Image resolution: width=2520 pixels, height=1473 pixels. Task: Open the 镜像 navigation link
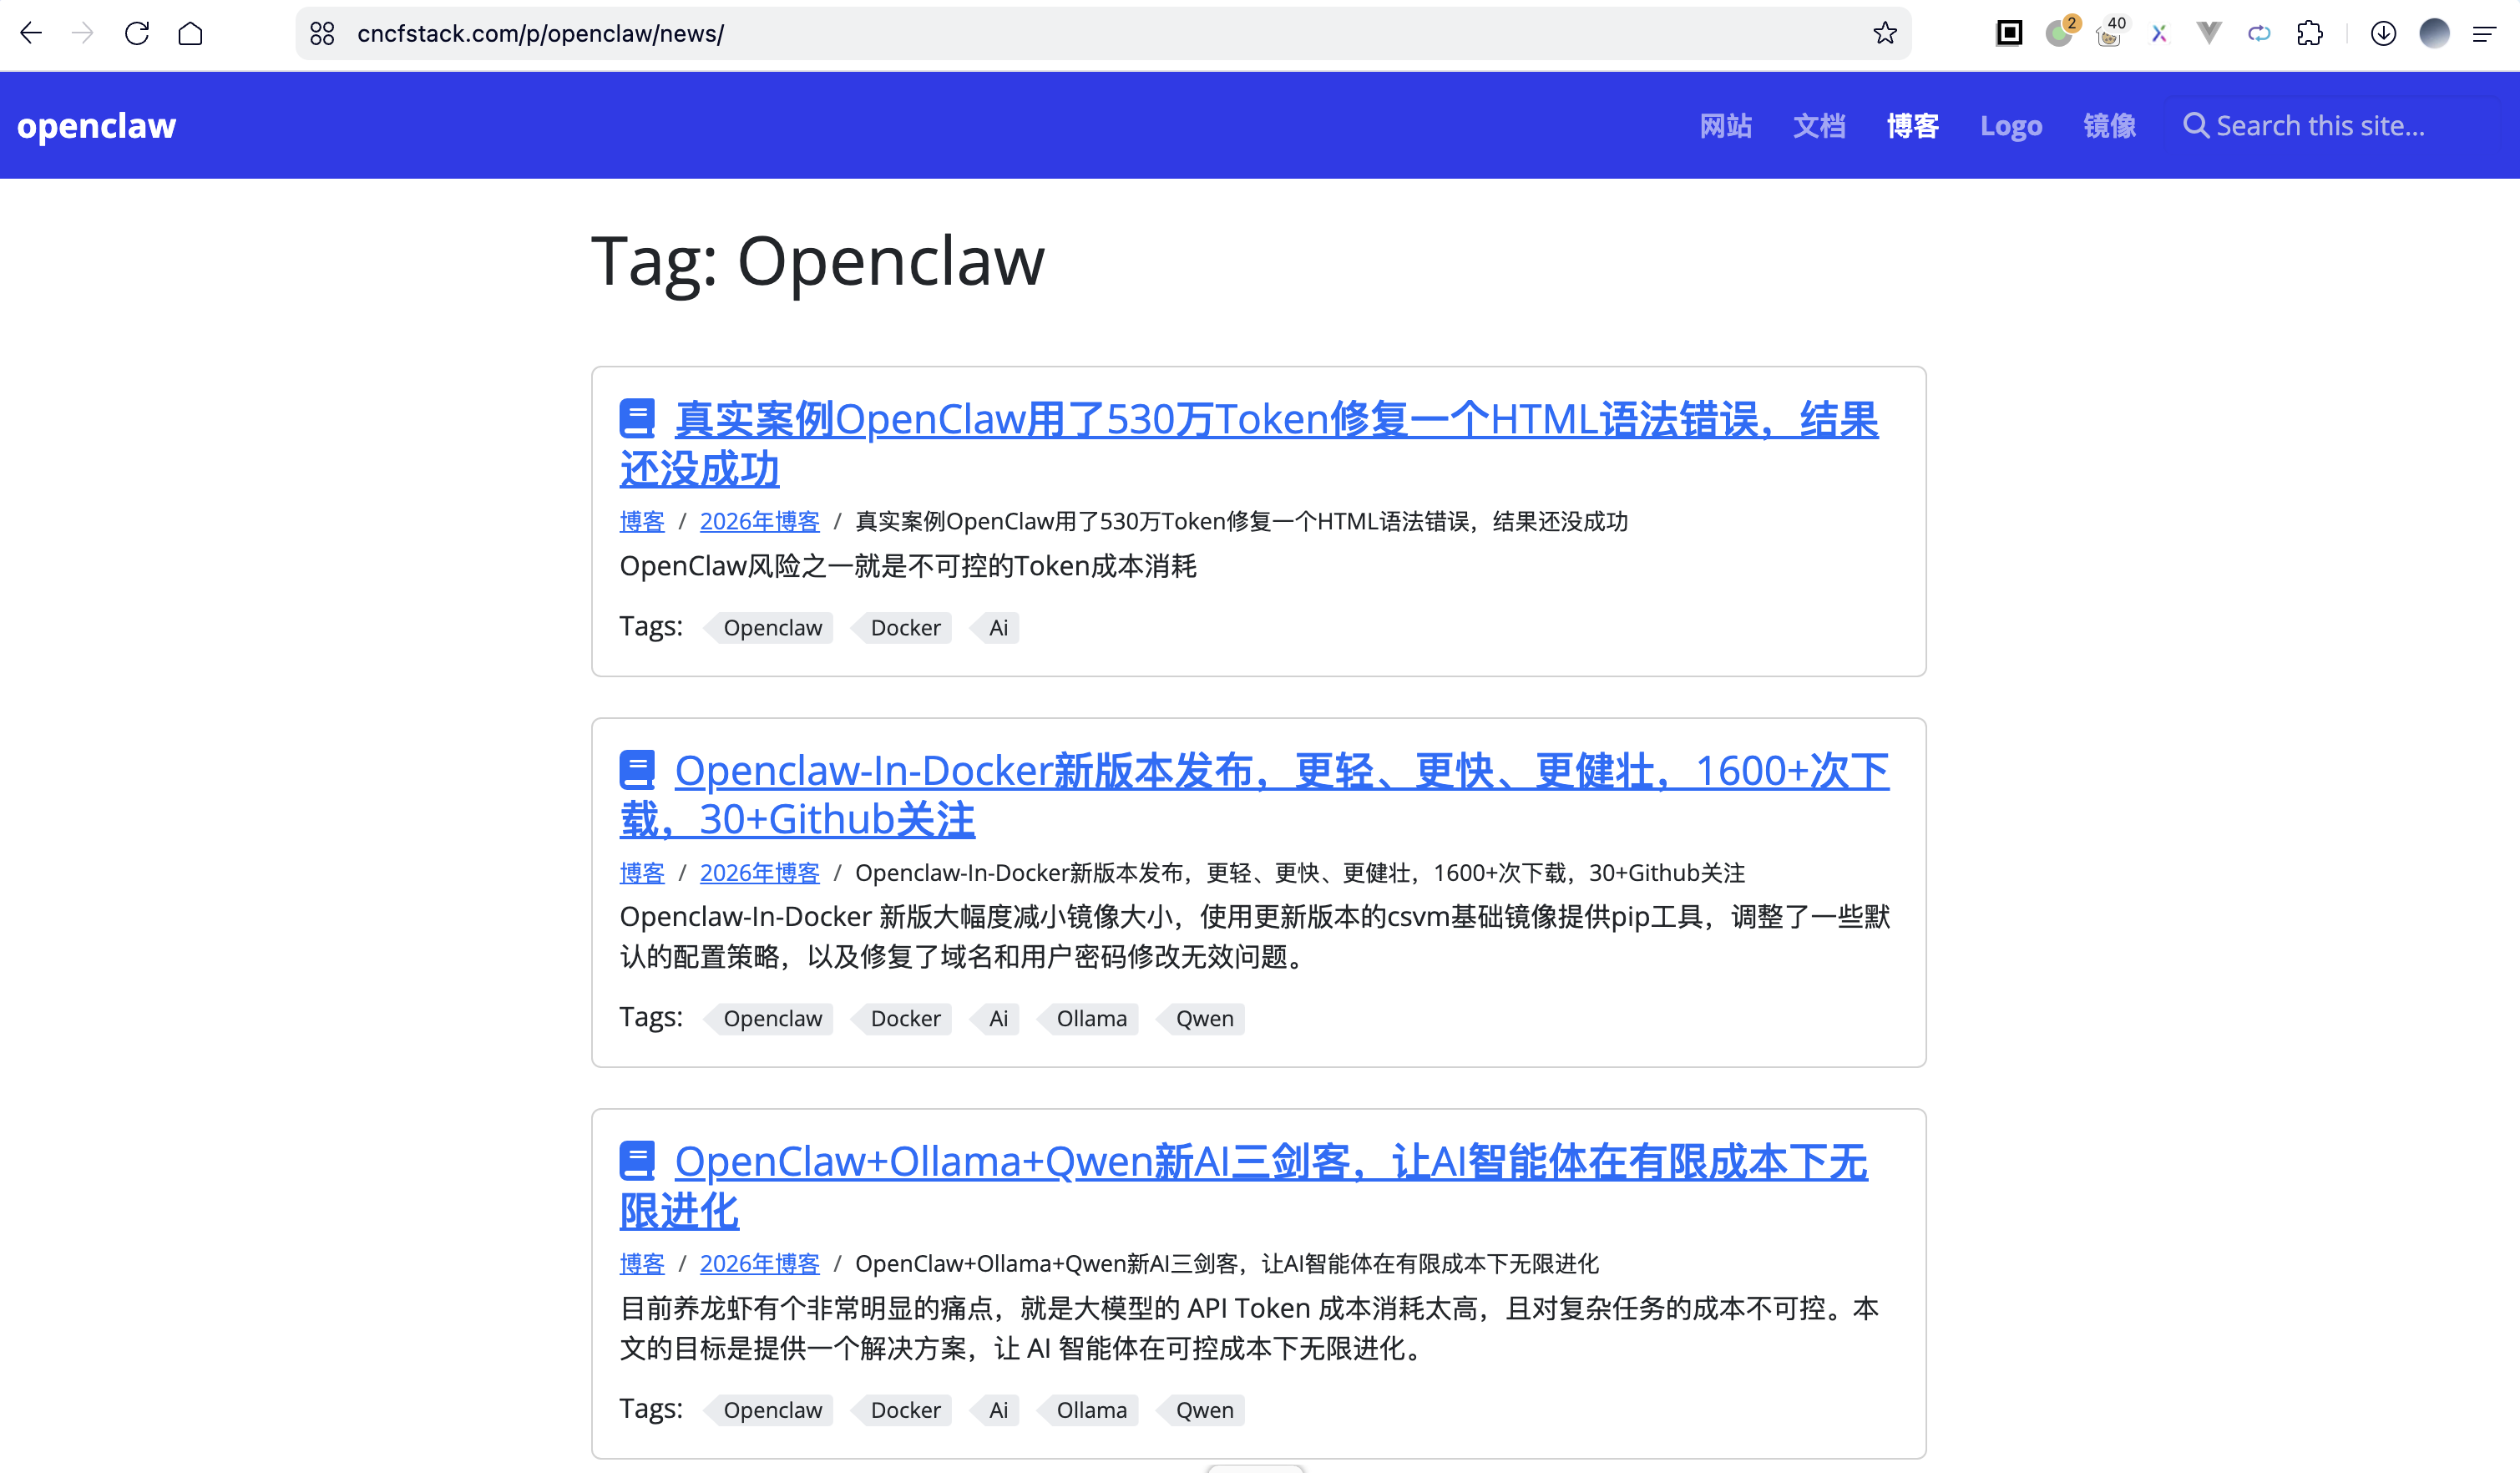click(x=2109, y=126)
